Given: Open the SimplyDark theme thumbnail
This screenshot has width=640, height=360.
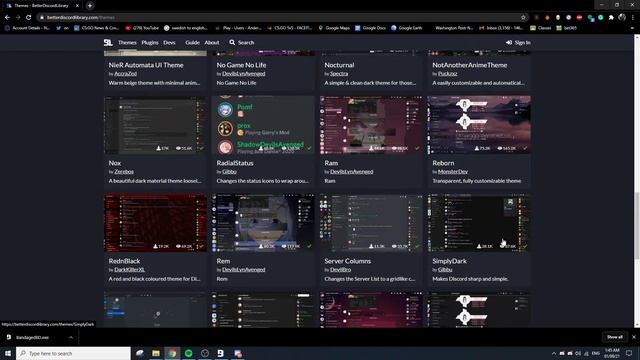Looking at the screenshot, I should [479, 223].
